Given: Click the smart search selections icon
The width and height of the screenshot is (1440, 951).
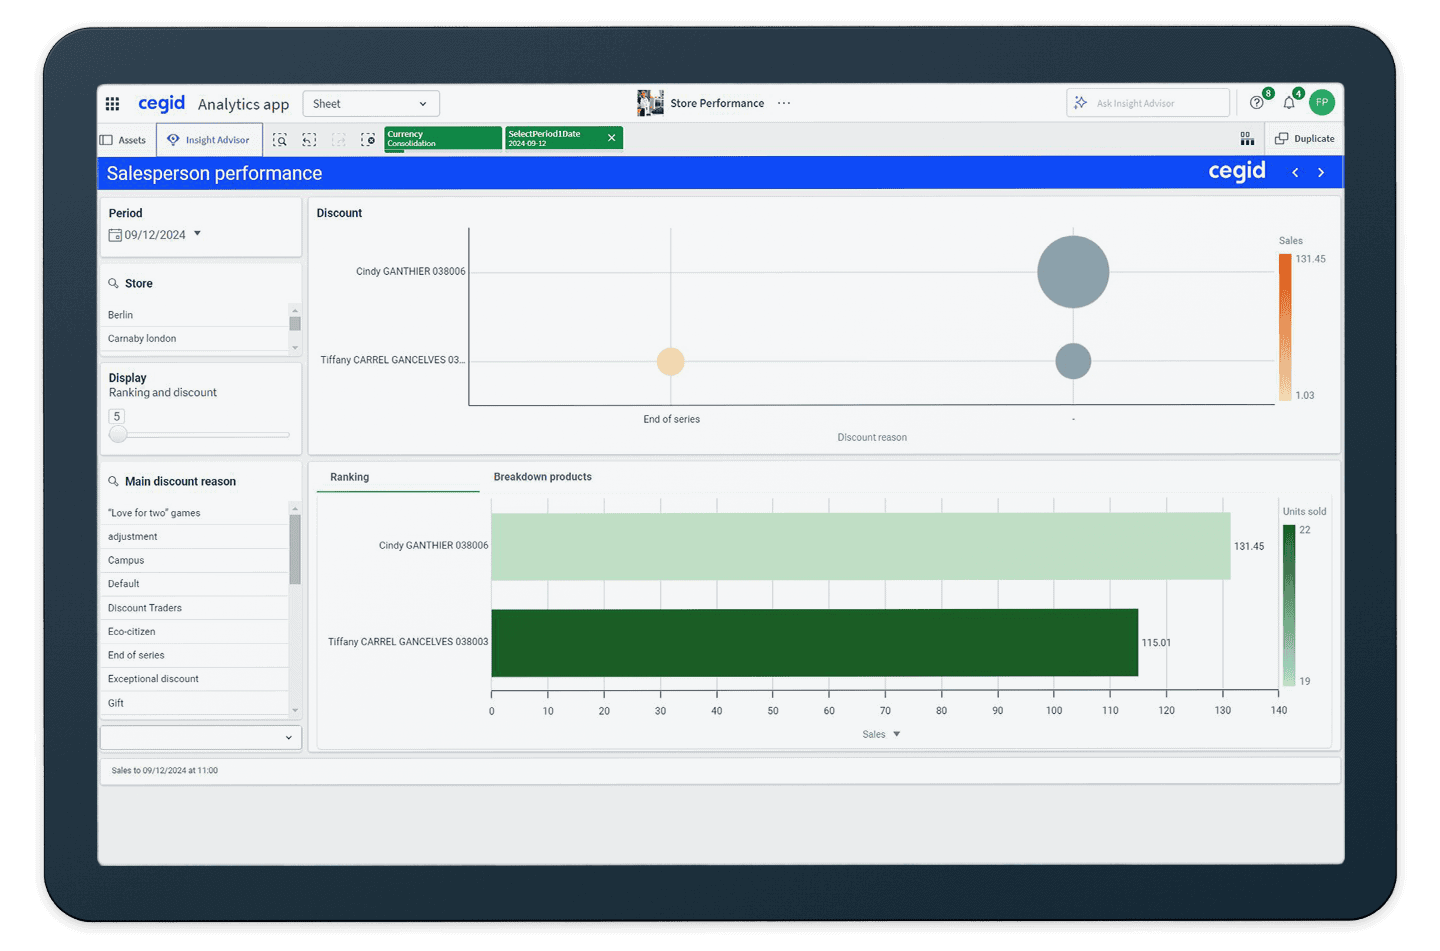Looking at the screenshot, I should 280,140.
